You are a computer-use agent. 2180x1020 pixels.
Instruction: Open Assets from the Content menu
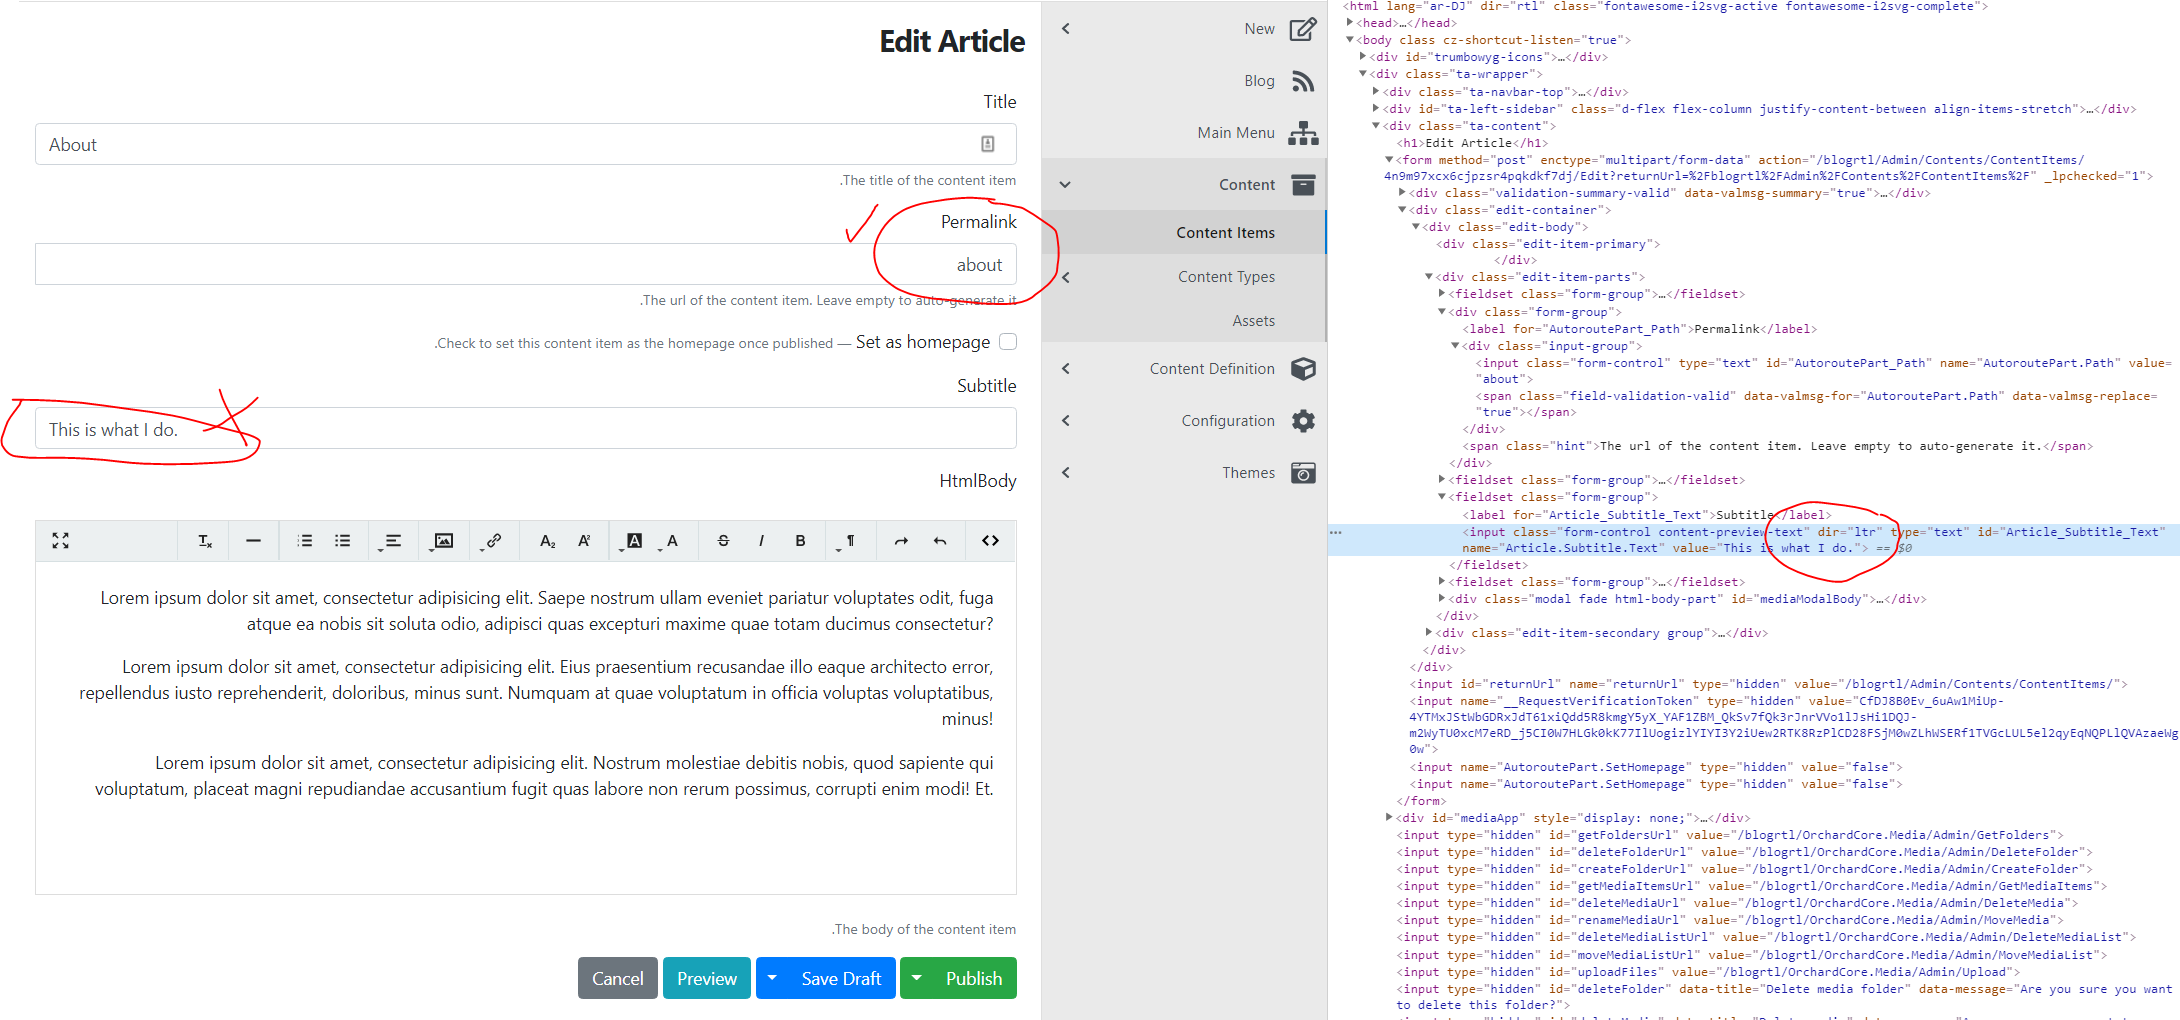[x=1253, y=320]
